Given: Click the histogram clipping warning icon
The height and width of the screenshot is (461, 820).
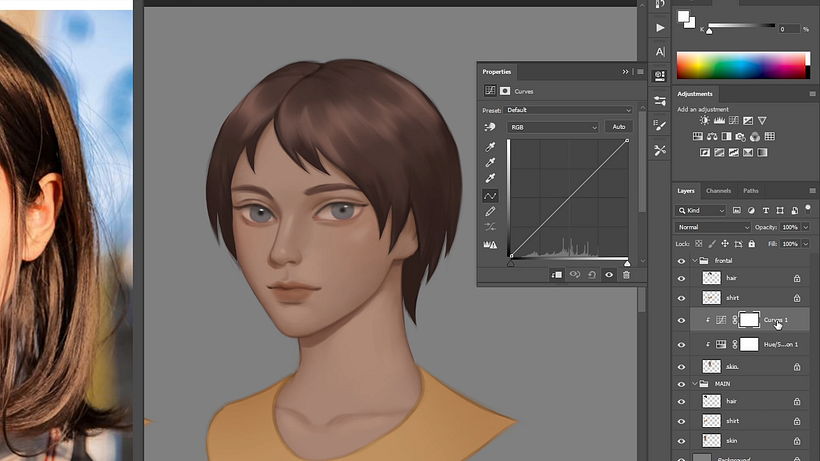Looking at the screenshot, I should (490, 244).
